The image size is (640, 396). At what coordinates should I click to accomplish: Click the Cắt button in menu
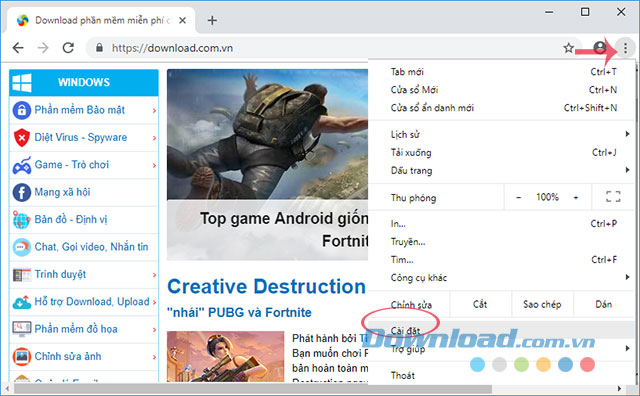tap(480, 304)
